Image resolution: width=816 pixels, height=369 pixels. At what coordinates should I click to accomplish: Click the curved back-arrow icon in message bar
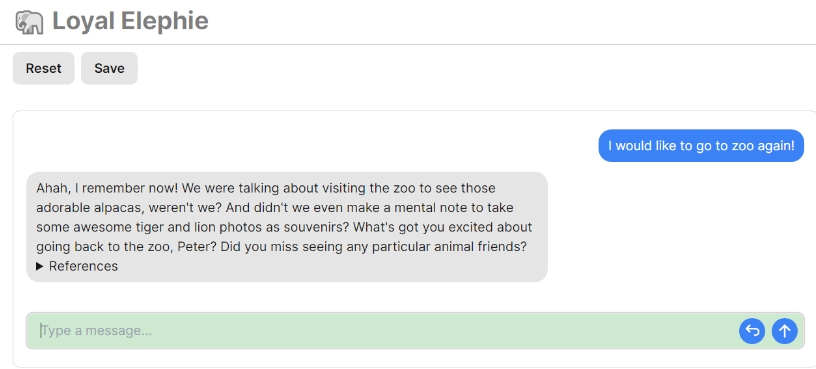[751, 330]
